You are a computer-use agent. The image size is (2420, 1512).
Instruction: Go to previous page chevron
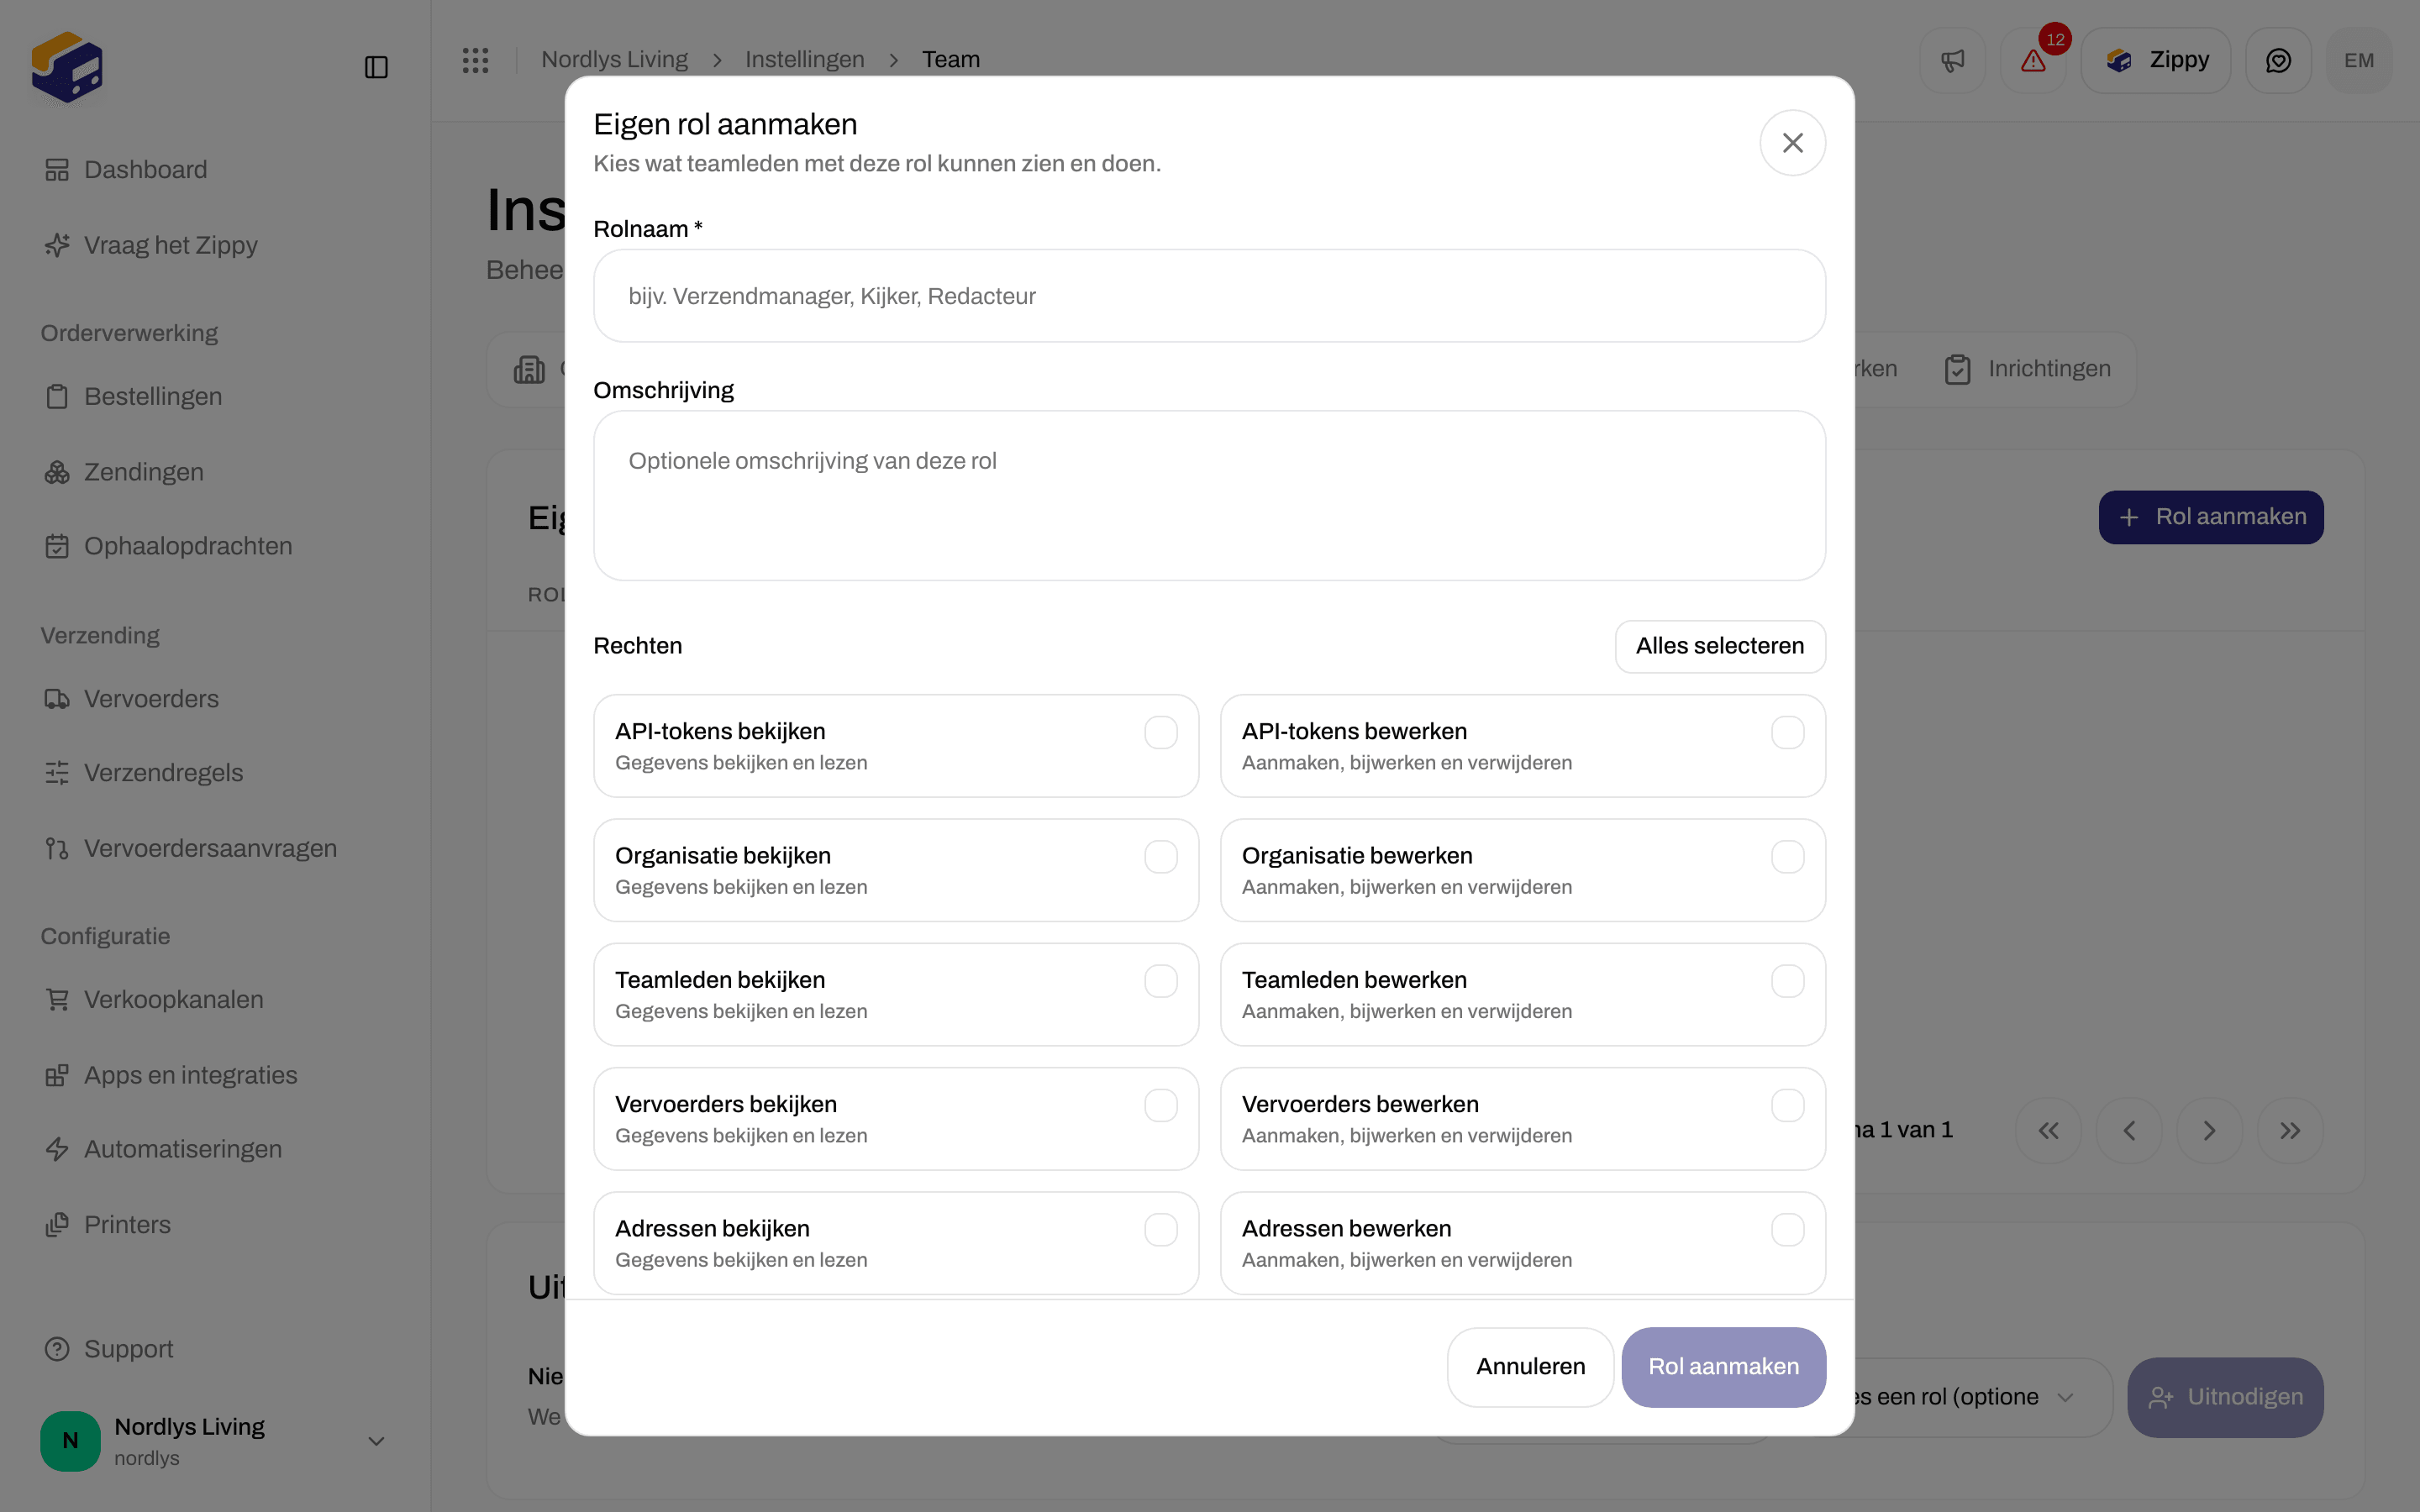[2129, 1130]
